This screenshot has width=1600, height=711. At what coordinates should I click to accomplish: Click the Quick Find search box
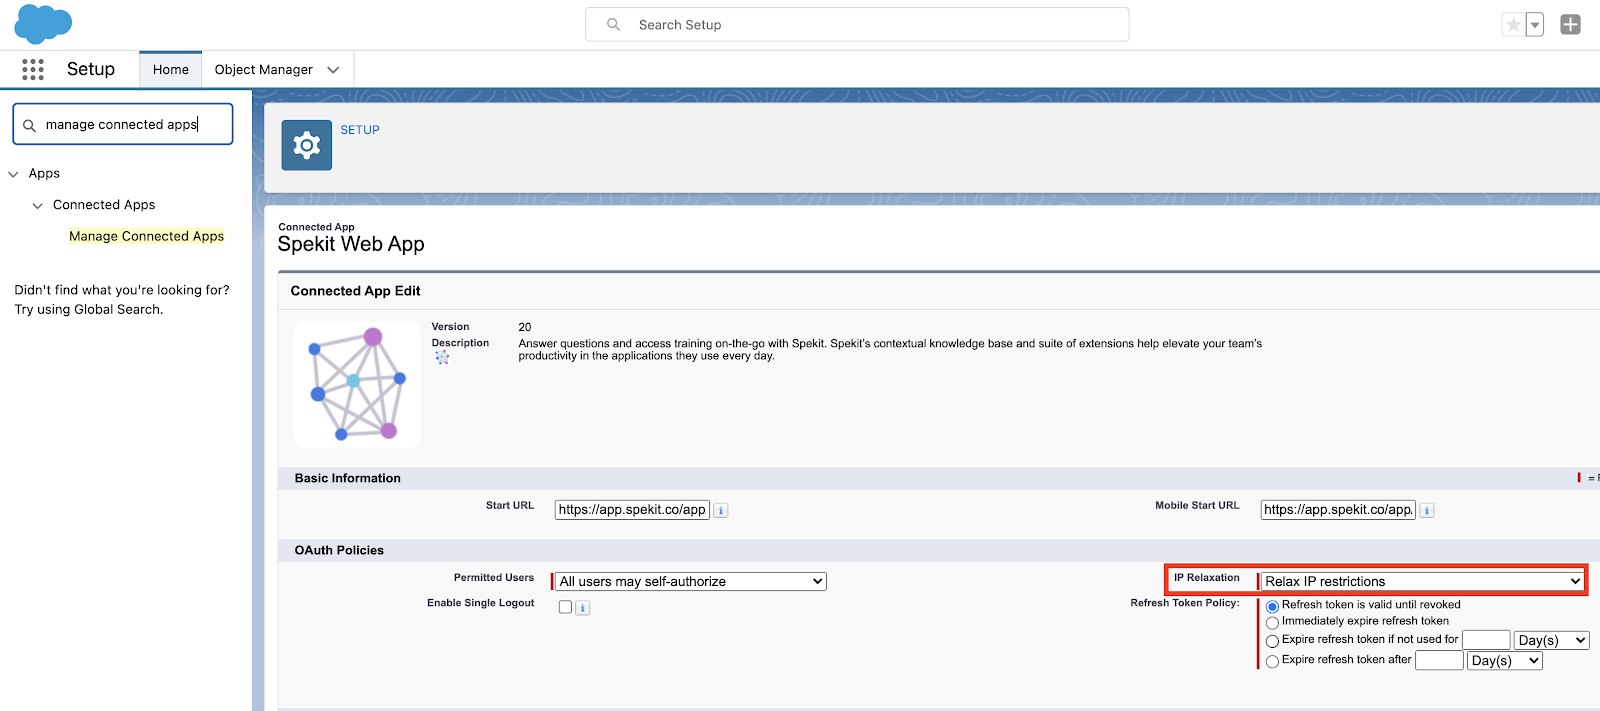(123, 124)
